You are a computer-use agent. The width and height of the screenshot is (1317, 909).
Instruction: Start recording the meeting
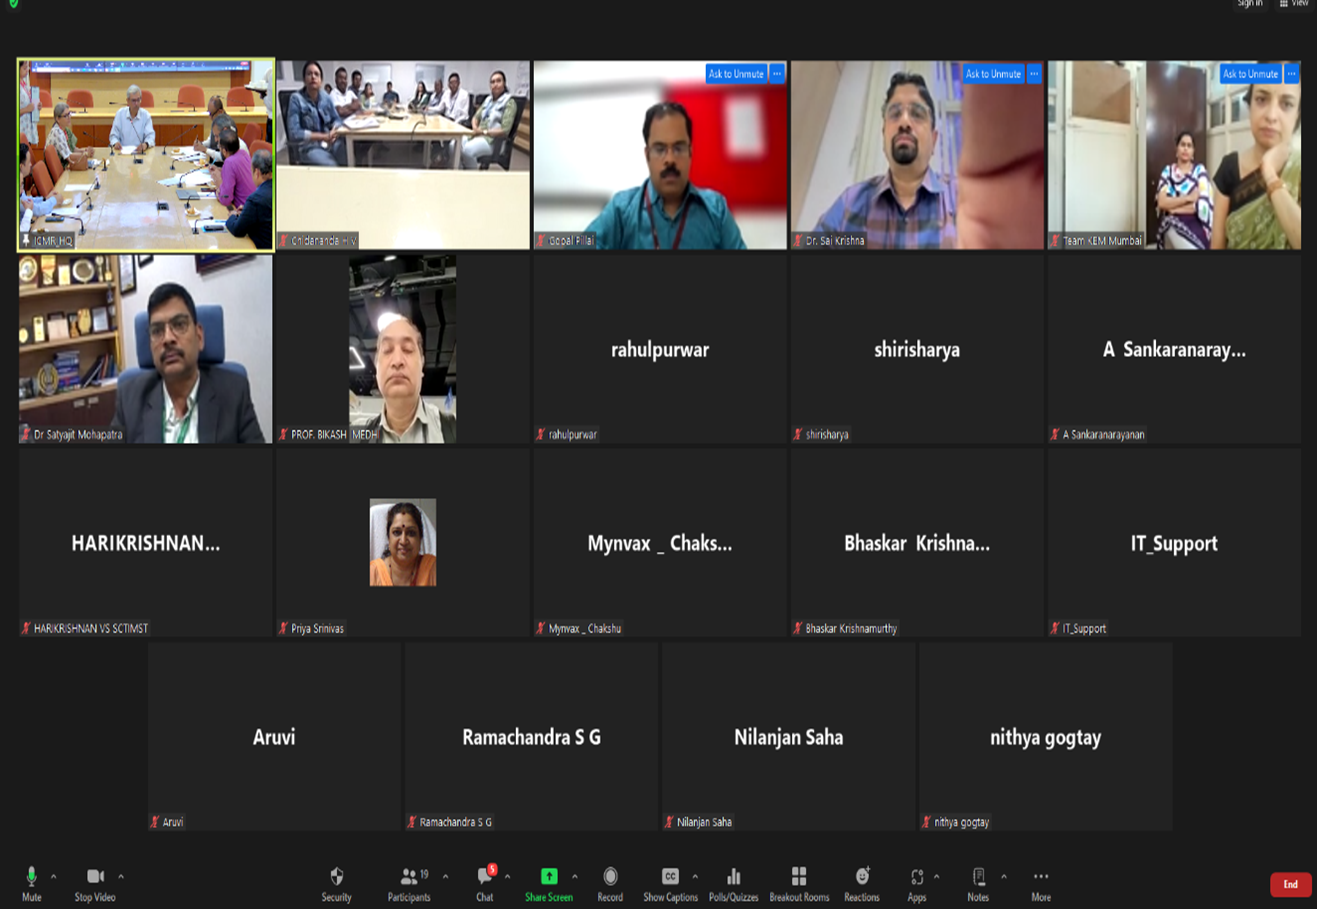pyautogui.click(x=610, y=883)
